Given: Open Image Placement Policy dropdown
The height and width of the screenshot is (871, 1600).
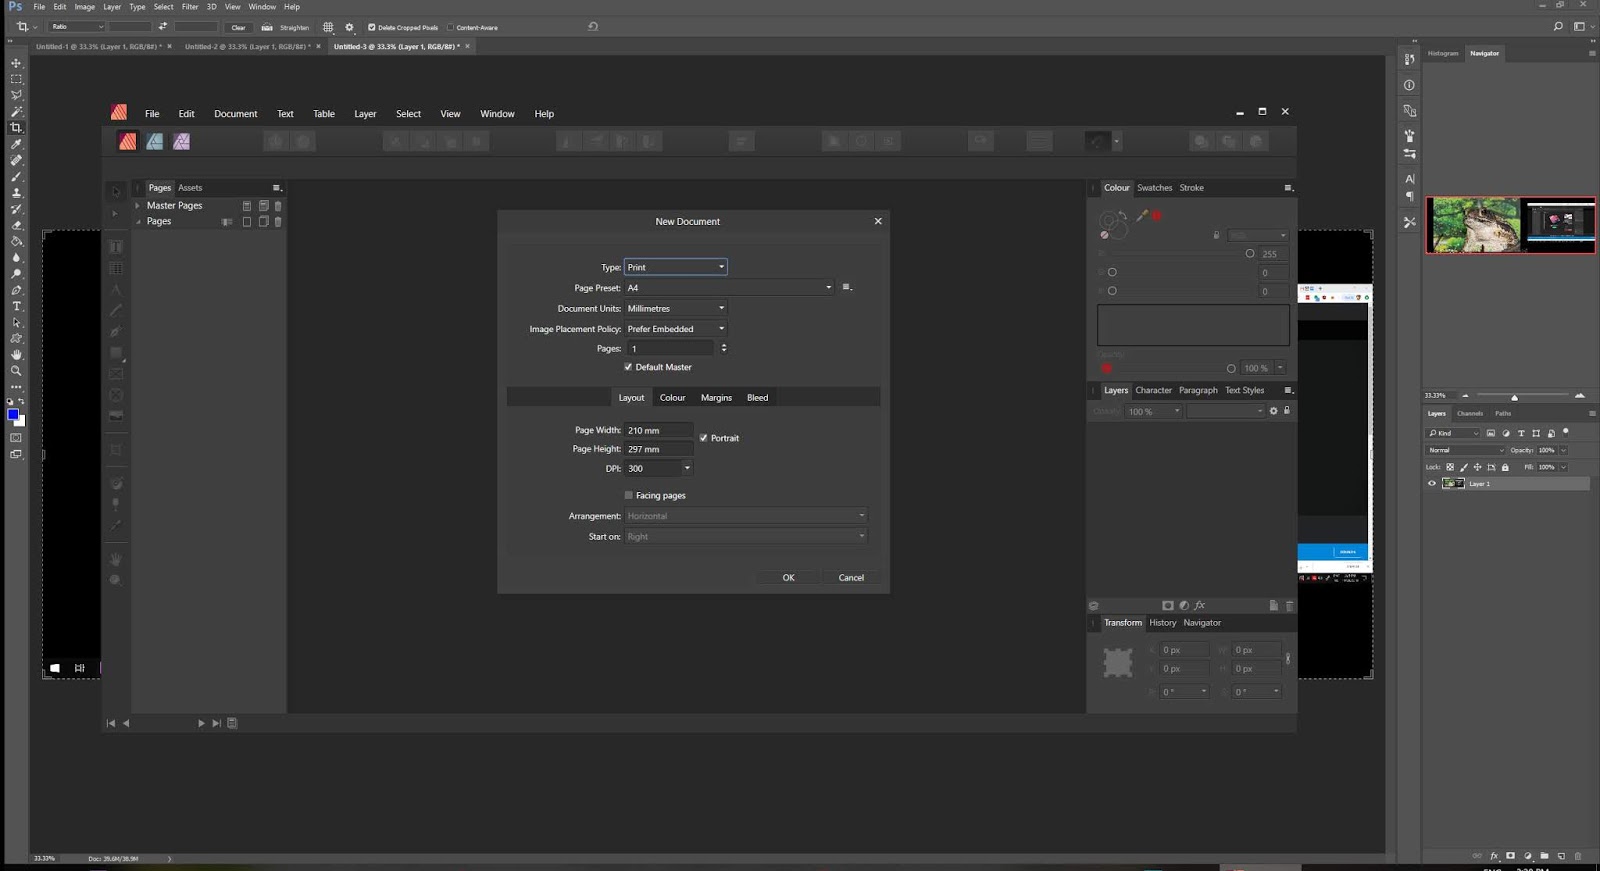Looking at the screenshot, I should [x=676, y=329].
